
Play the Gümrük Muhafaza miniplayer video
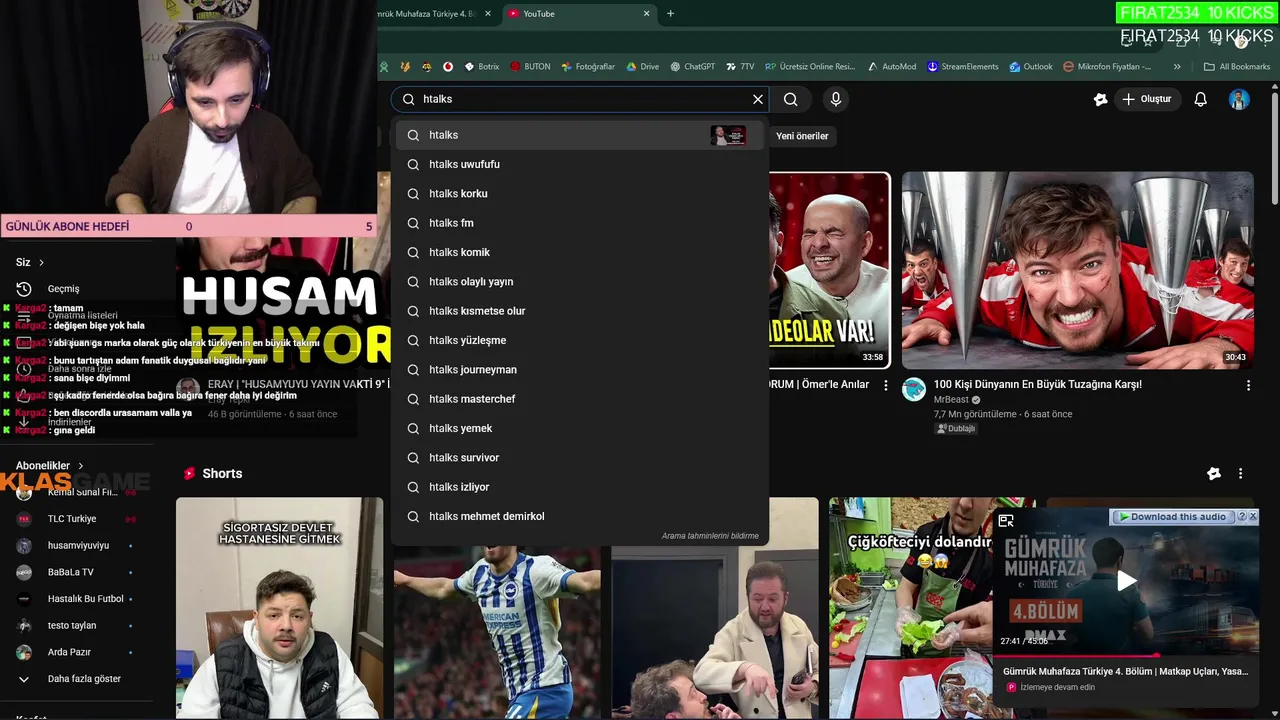tap(1126, 581)
